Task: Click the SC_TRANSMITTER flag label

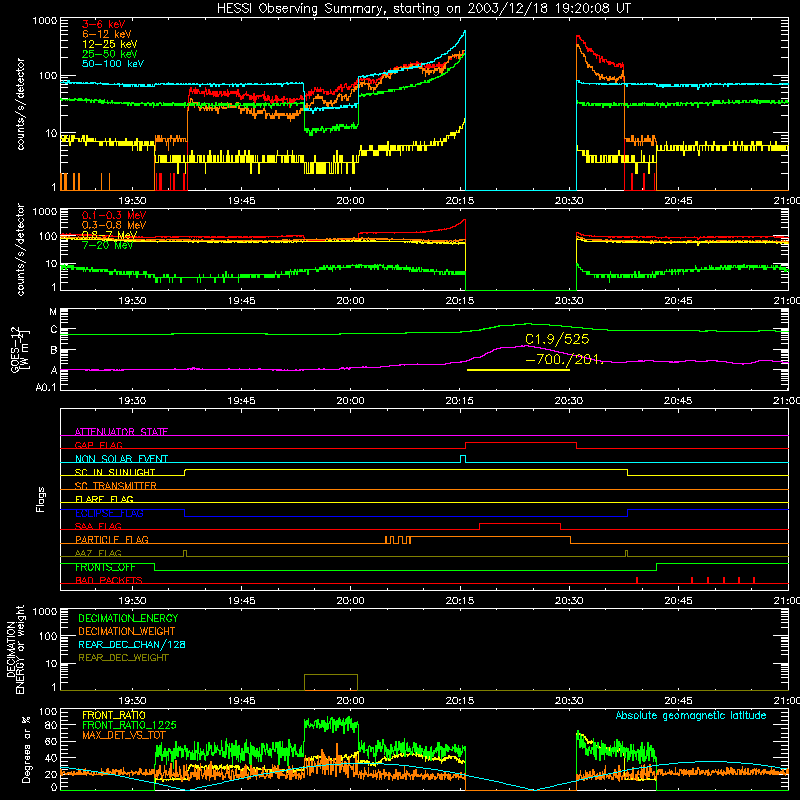Action: [x=115, y=486]
